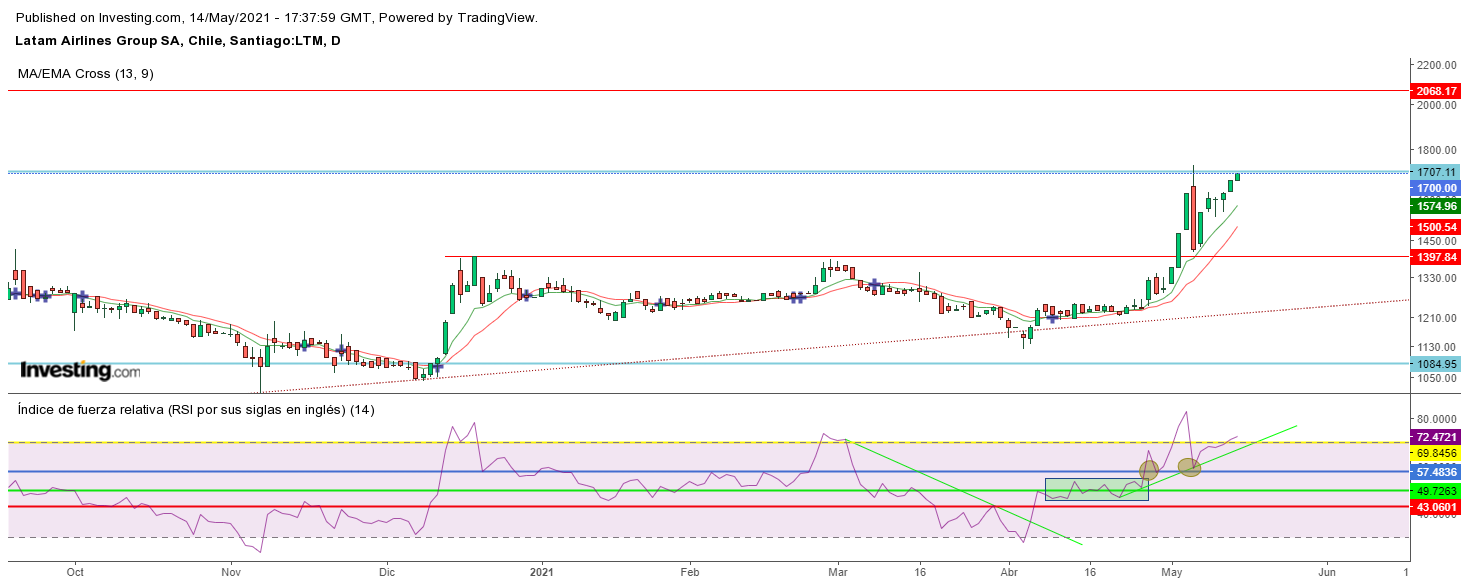
Task: Click the Jun date axis label
Action: click(x=1327, y=573)
